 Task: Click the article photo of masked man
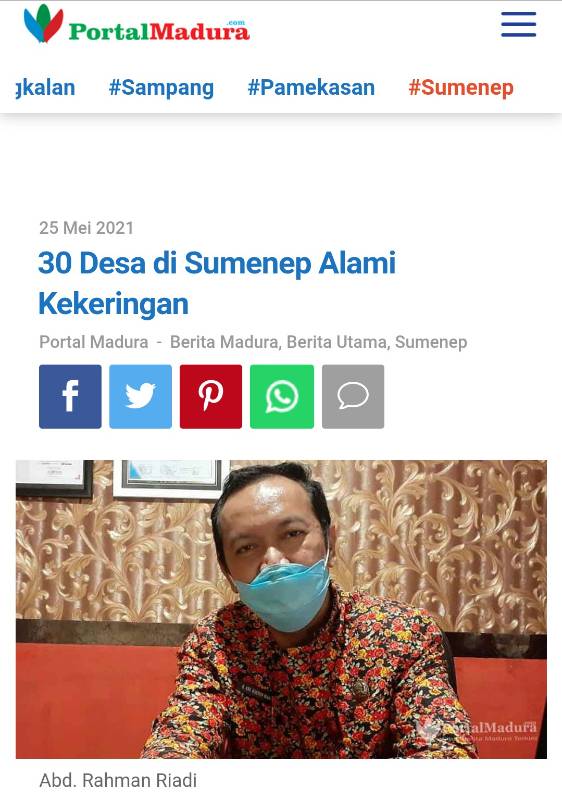pos(282,609)
